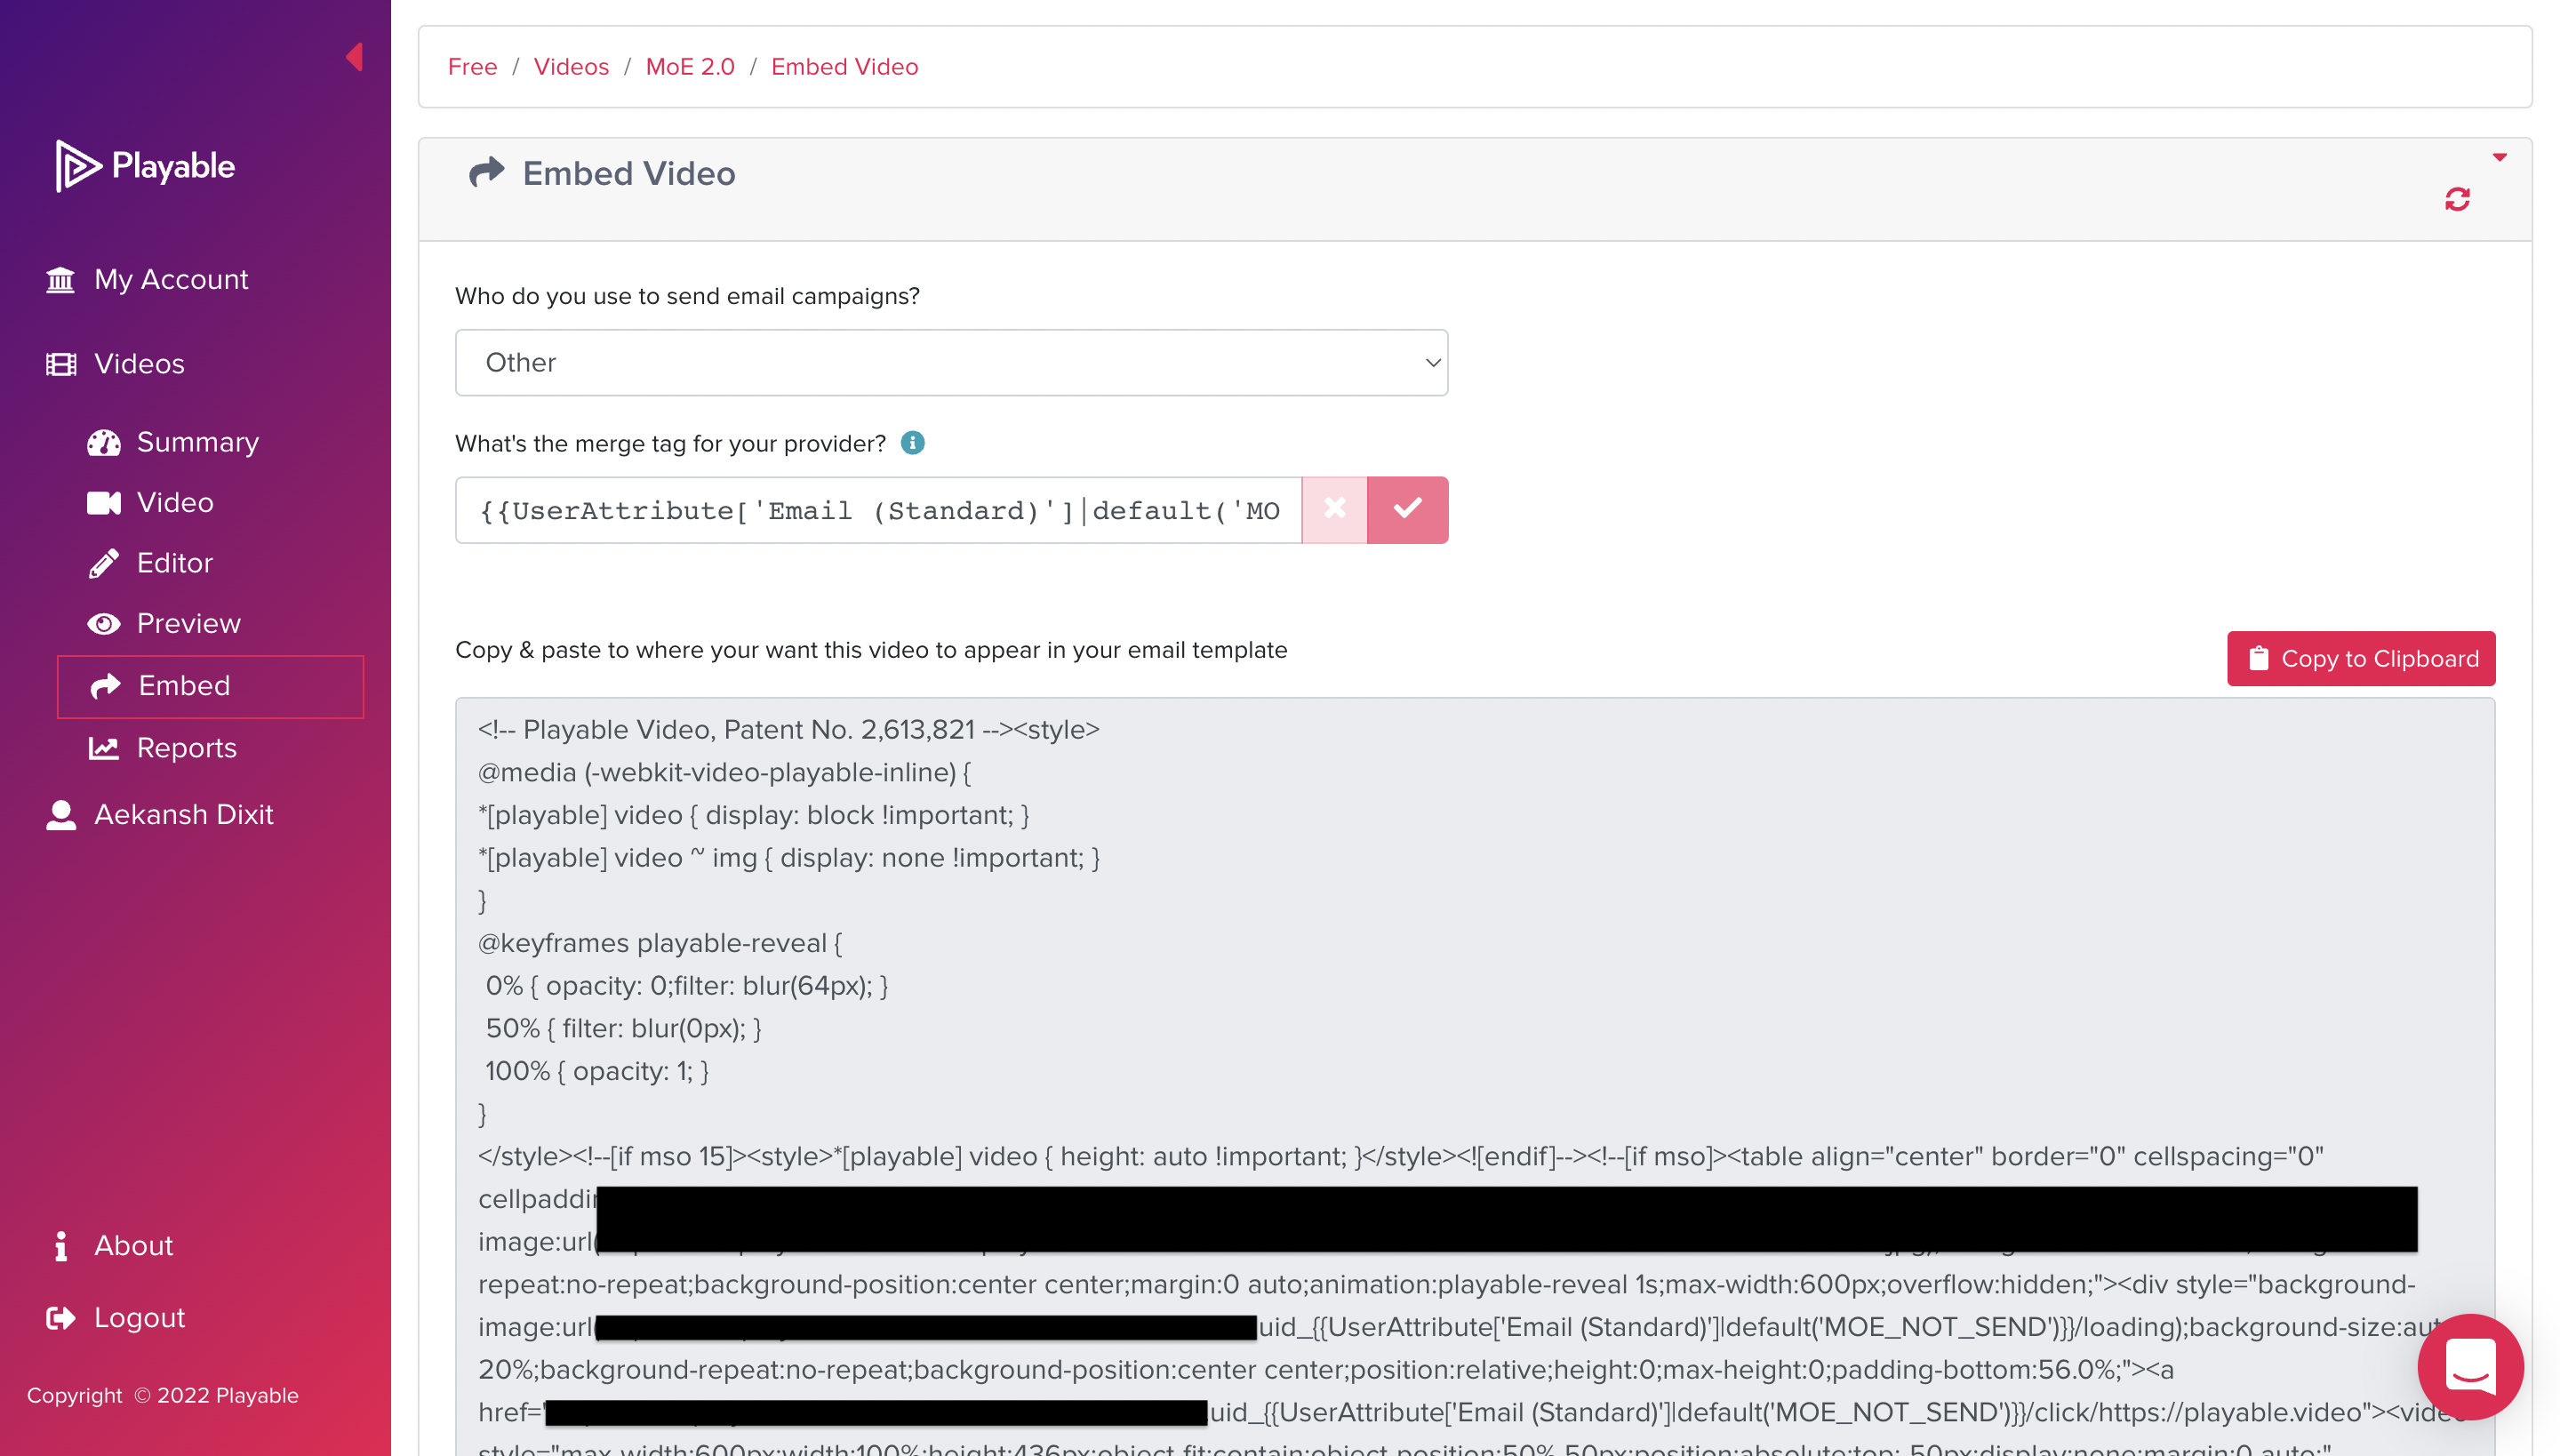The image size is (2560, 1456).
Task: Click the merge tag info help icon
Action: coord(912,443)
